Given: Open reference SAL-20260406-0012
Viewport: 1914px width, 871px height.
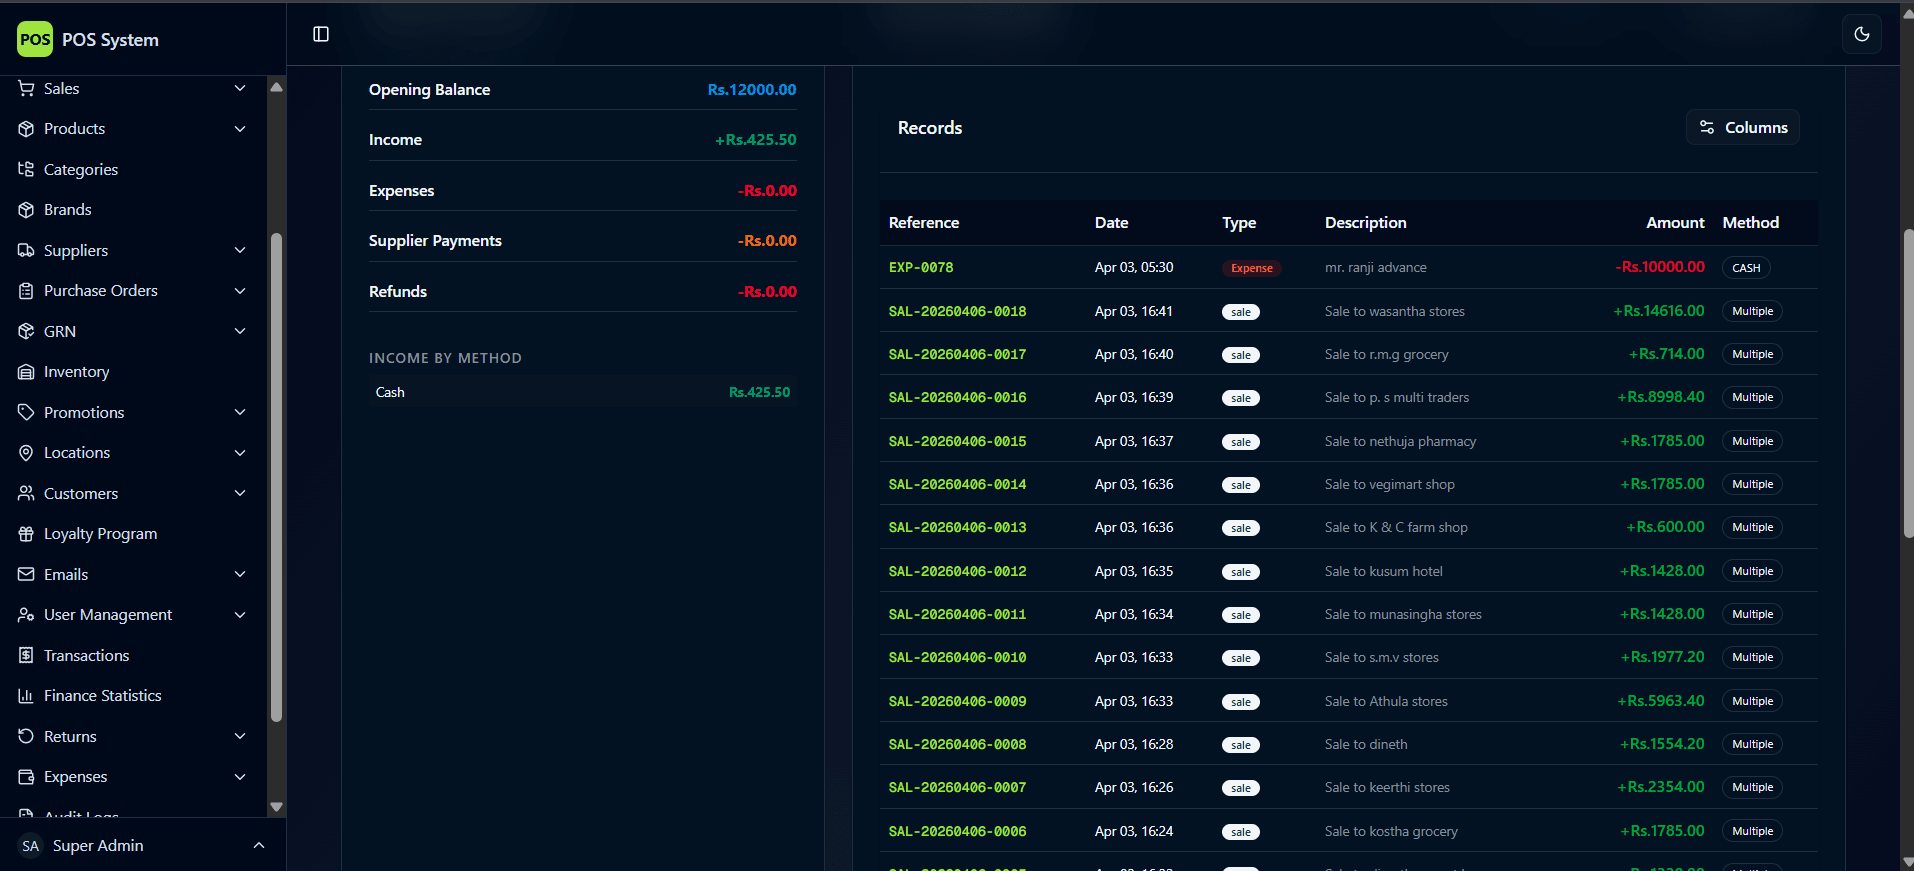Looking at the screenshot, I should tap(957, 571).
